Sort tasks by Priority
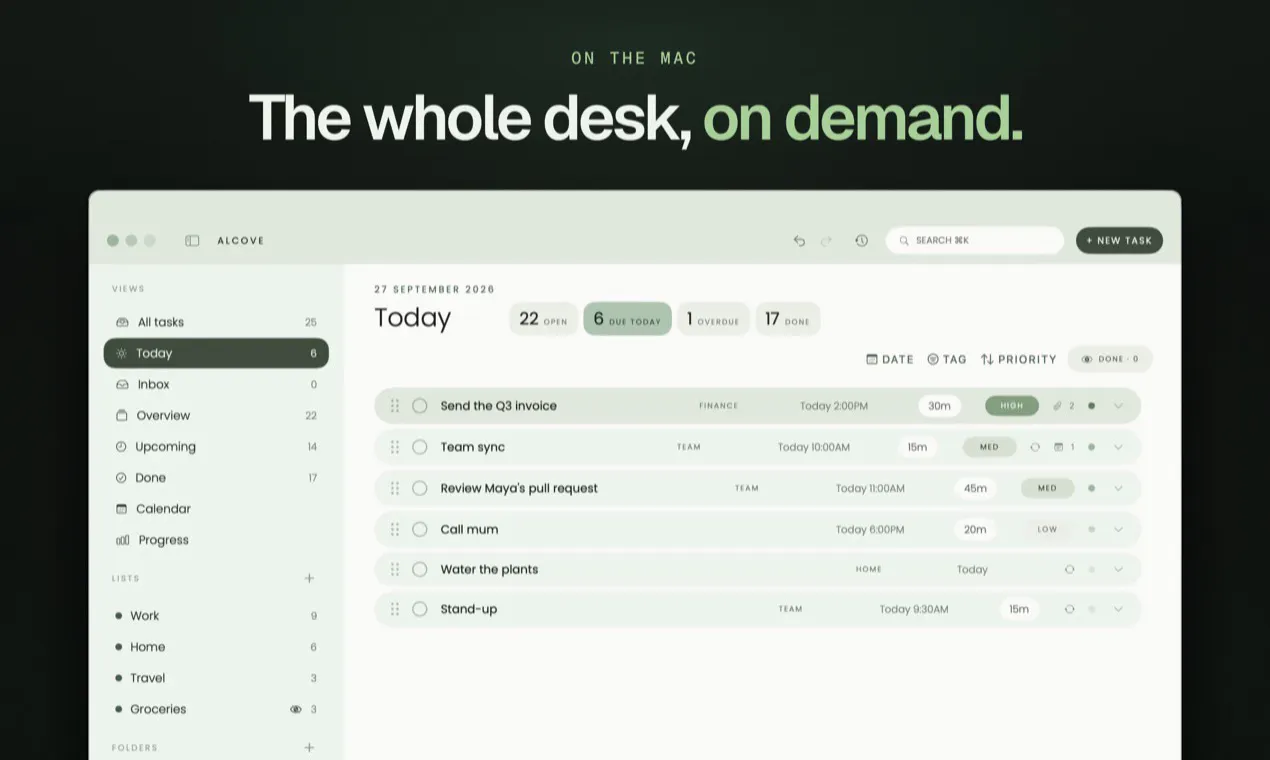 (1019, 359)
